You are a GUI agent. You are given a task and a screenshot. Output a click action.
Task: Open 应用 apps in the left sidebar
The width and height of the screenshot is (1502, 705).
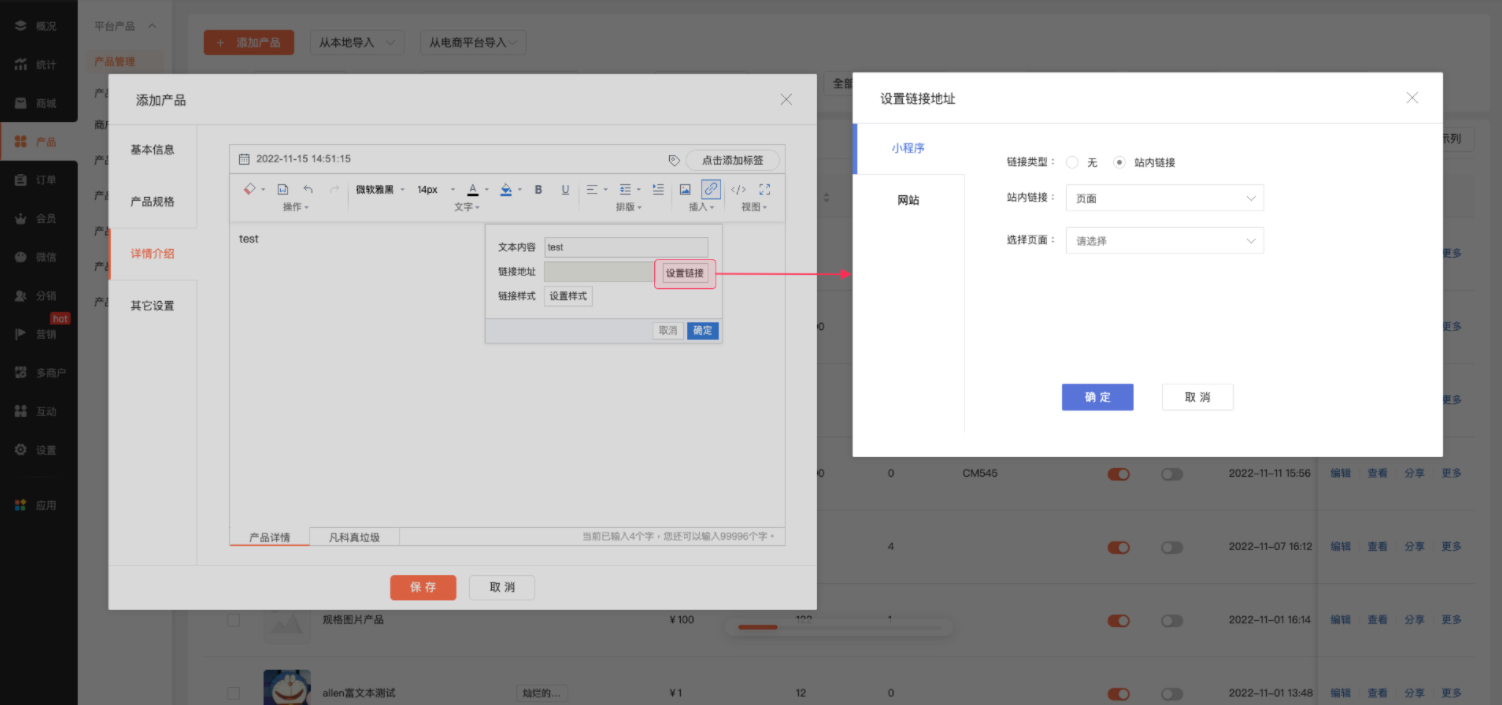point(38,505)
